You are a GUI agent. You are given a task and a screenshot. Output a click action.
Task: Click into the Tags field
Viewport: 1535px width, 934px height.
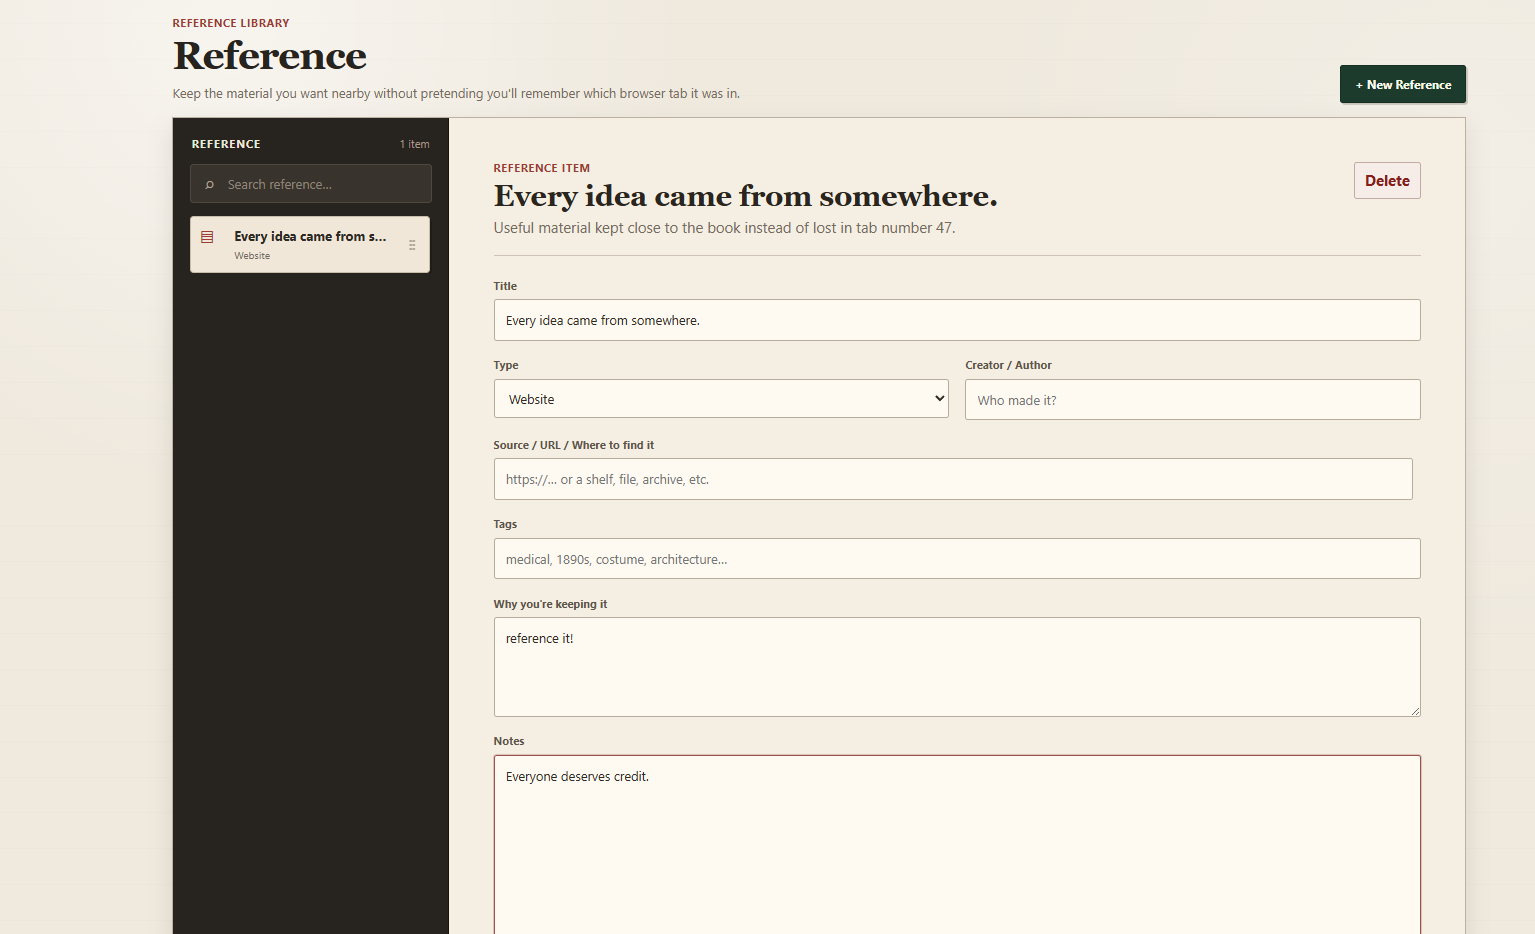(x=957, y=559)
